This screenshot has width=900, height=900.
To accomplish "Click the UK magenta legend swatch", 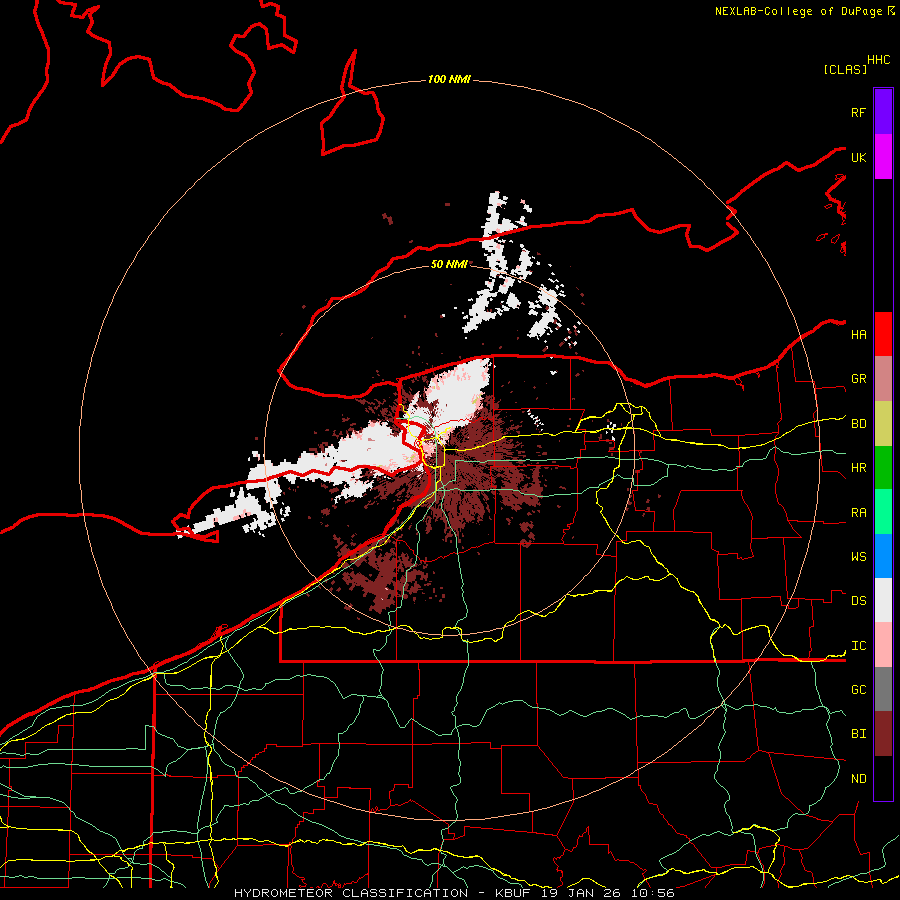I will [x=883, y=157].
